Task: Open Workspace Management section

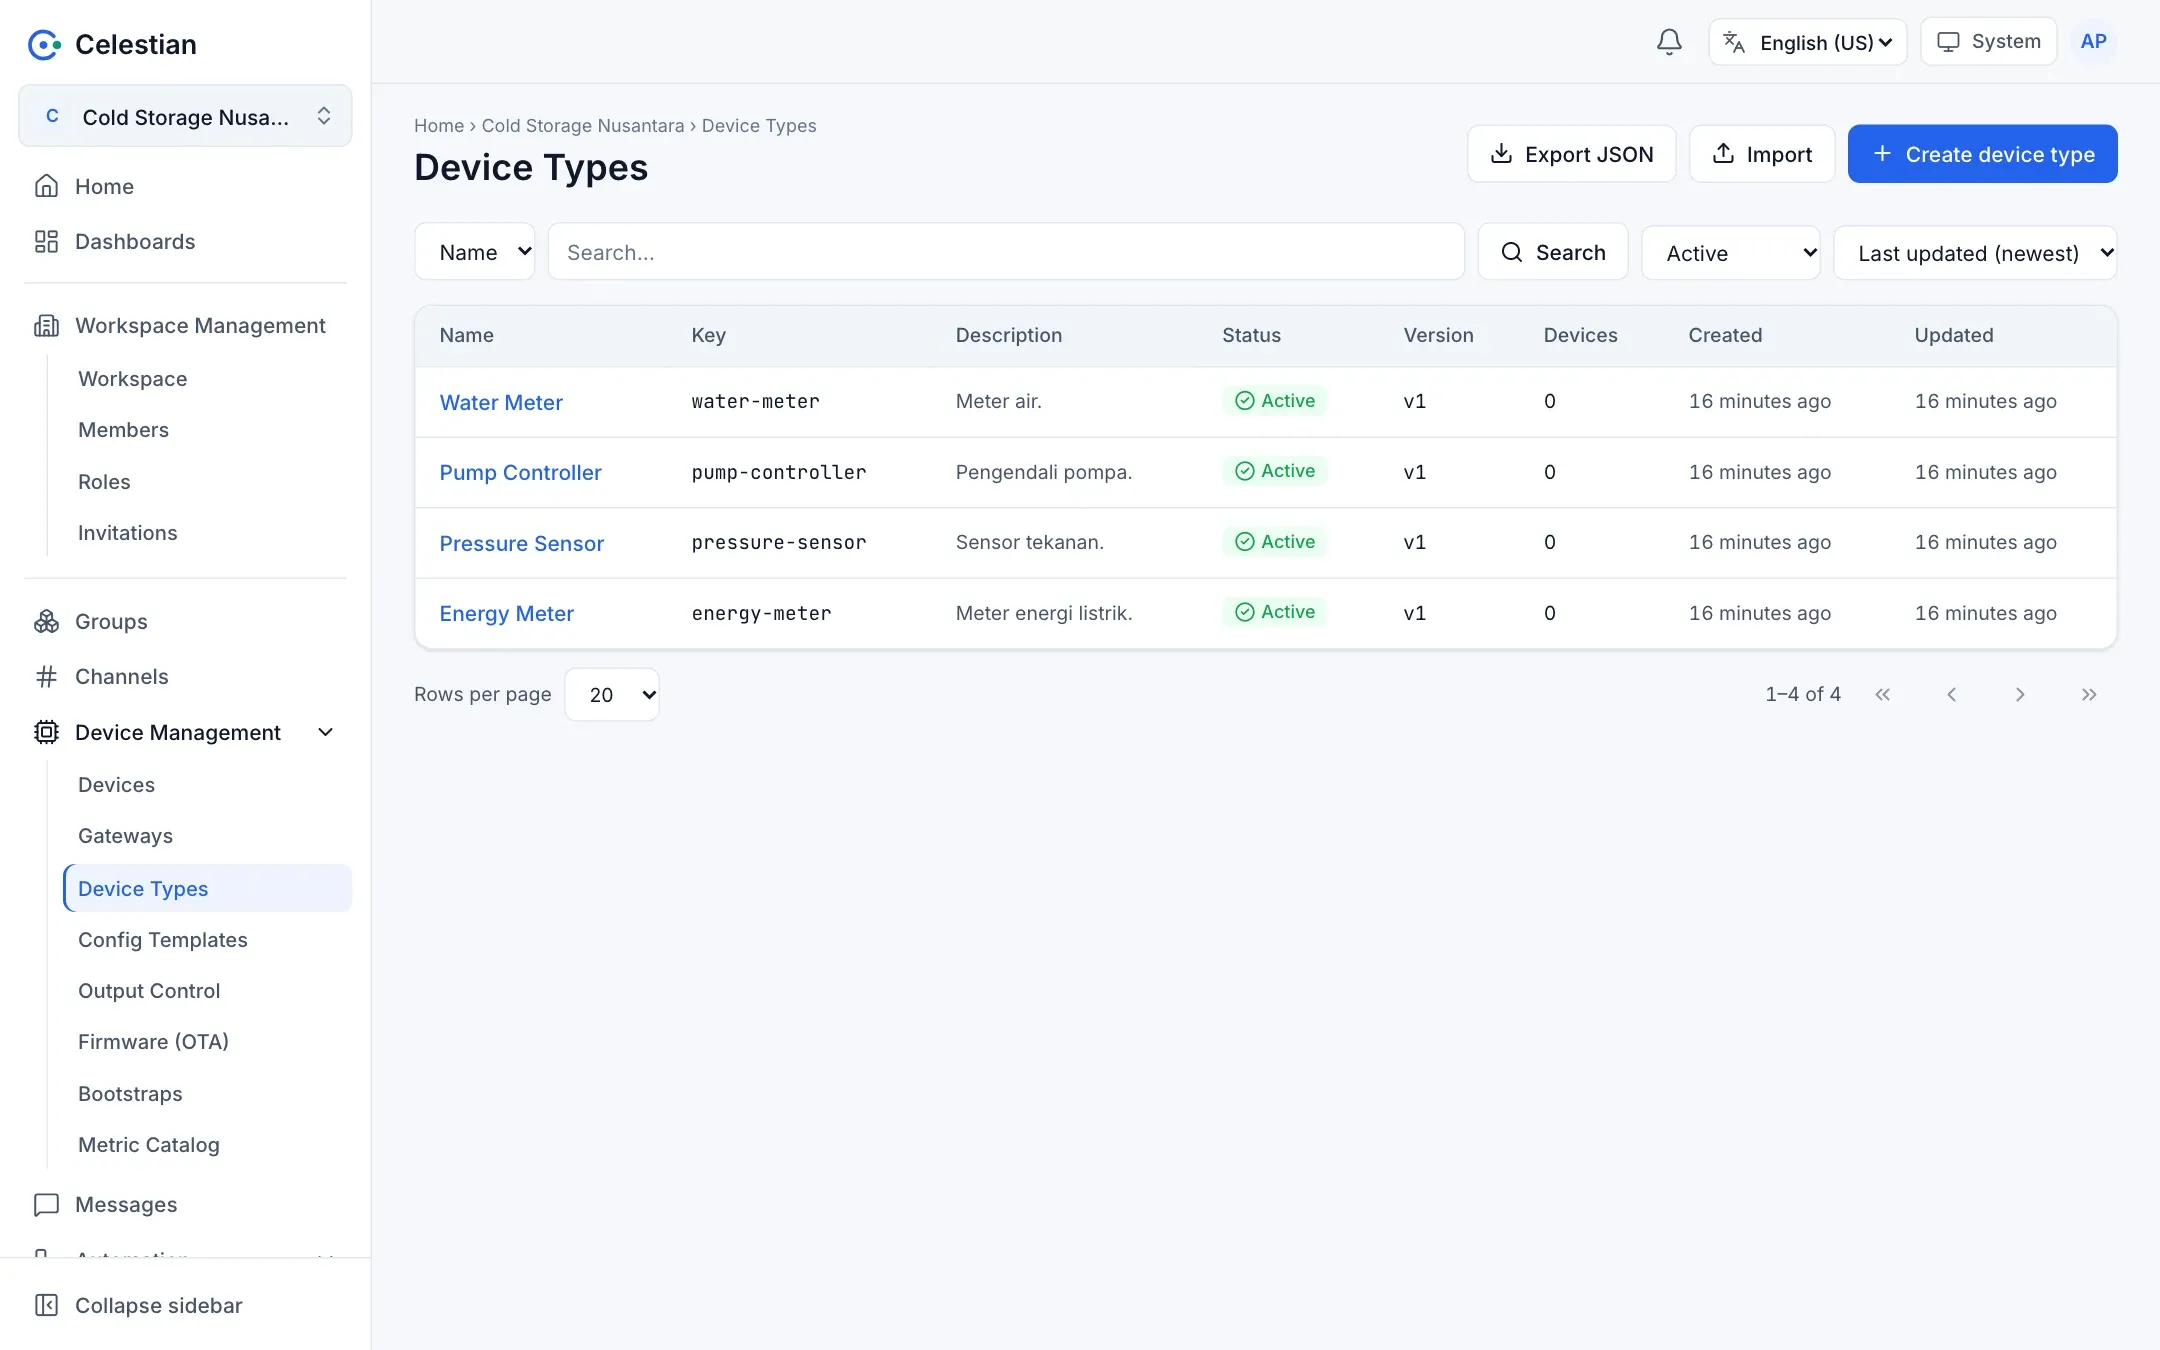Action: point(185,325)
